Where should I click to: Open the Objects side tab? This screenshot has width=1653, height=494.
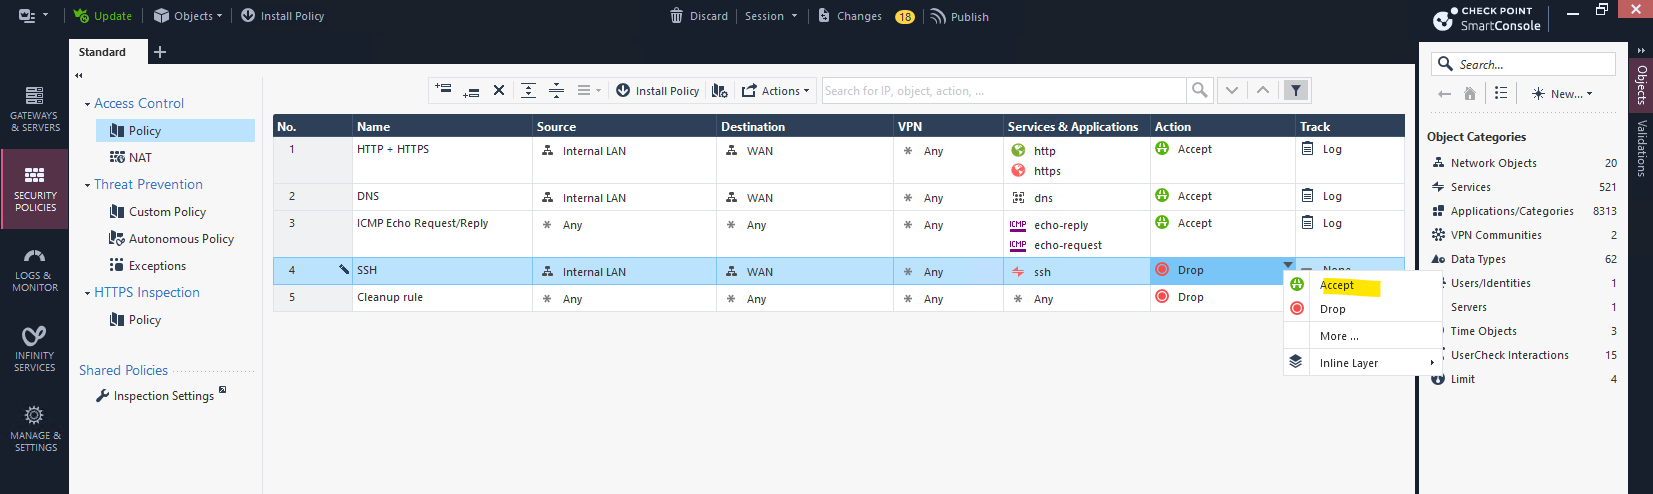click(1641, 85)
